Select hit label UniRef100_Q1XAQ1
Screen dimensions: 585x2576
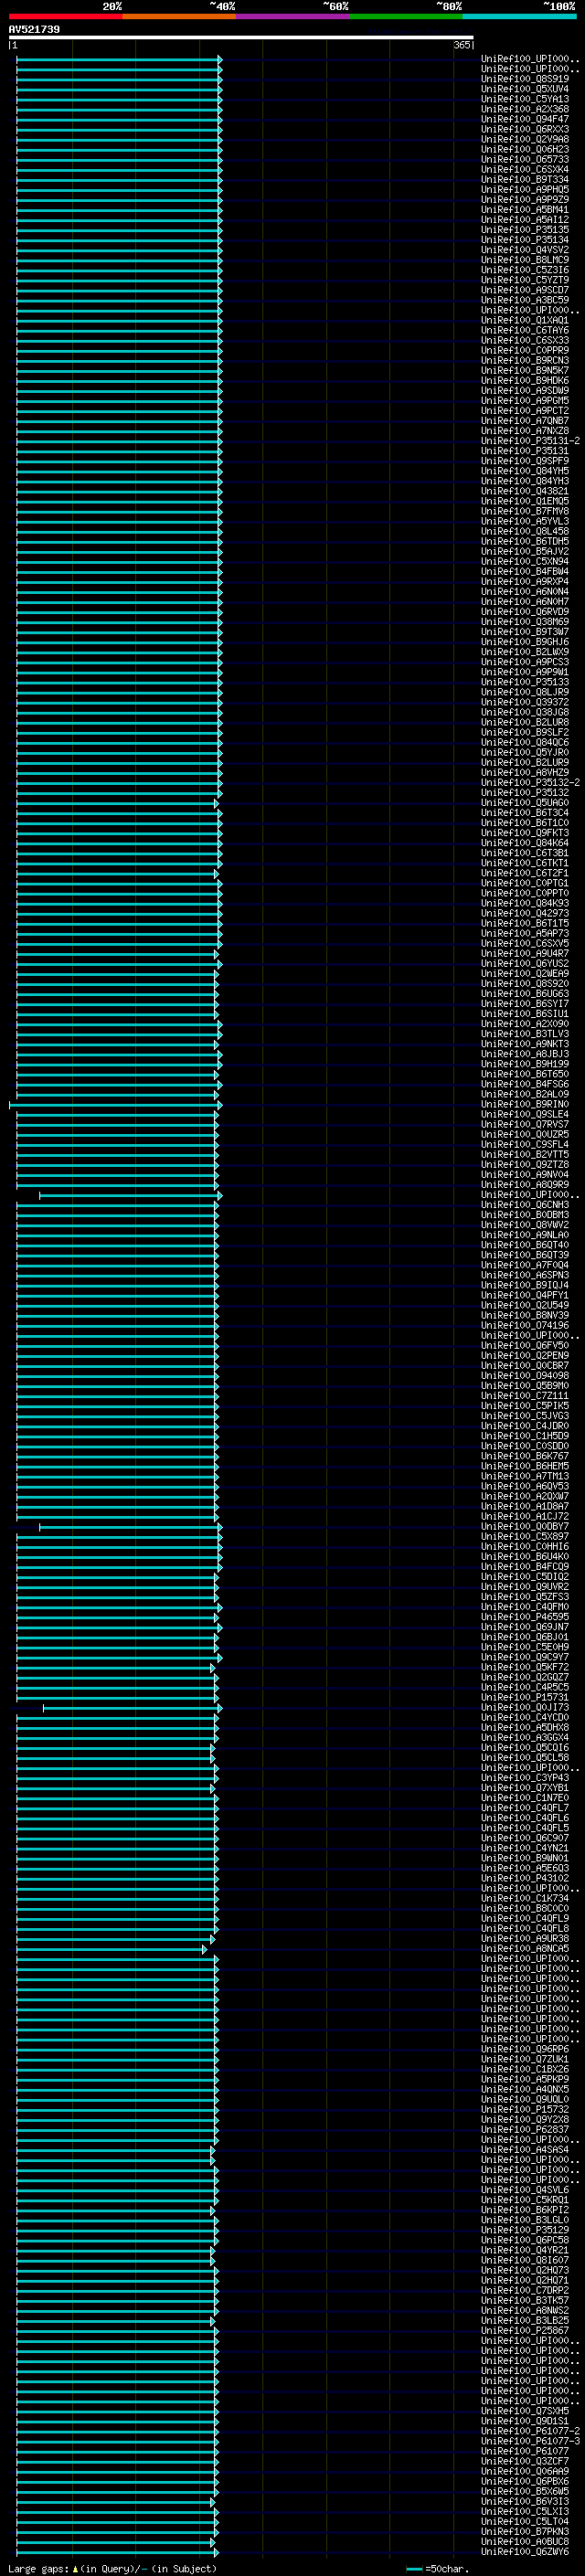pyautogui.click(x=525, y=320)
